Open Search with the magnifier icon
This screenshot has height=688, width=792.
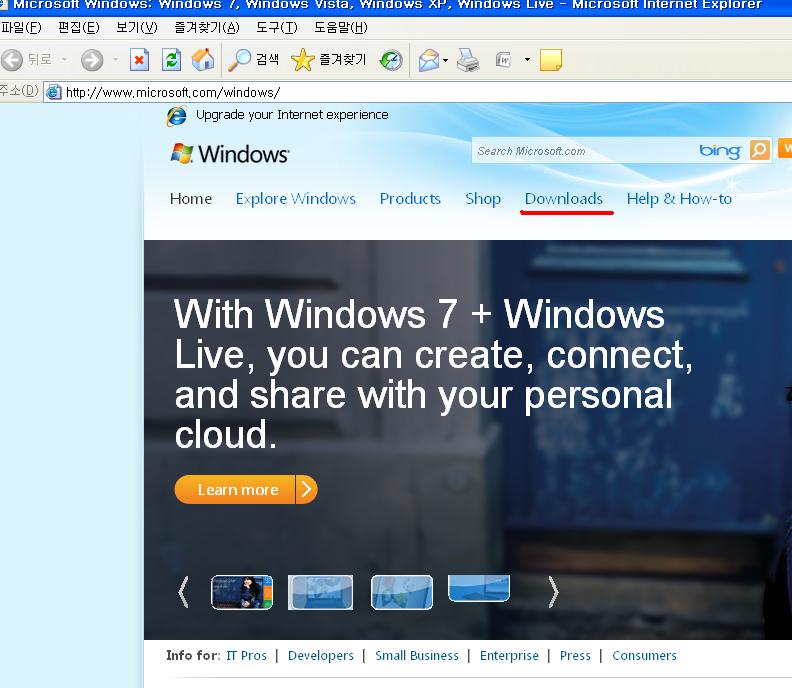pyautogui.click(x=239, y=60)
